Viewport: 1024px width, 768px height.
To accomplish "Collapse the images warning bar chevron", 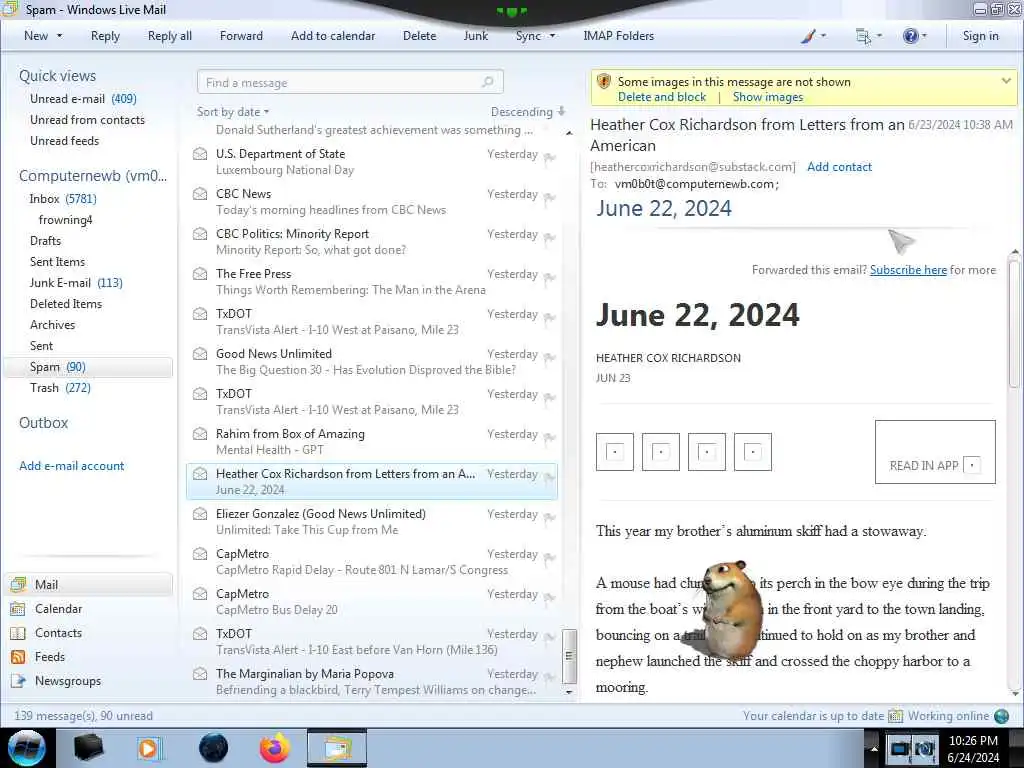I will click(1006, 81).
